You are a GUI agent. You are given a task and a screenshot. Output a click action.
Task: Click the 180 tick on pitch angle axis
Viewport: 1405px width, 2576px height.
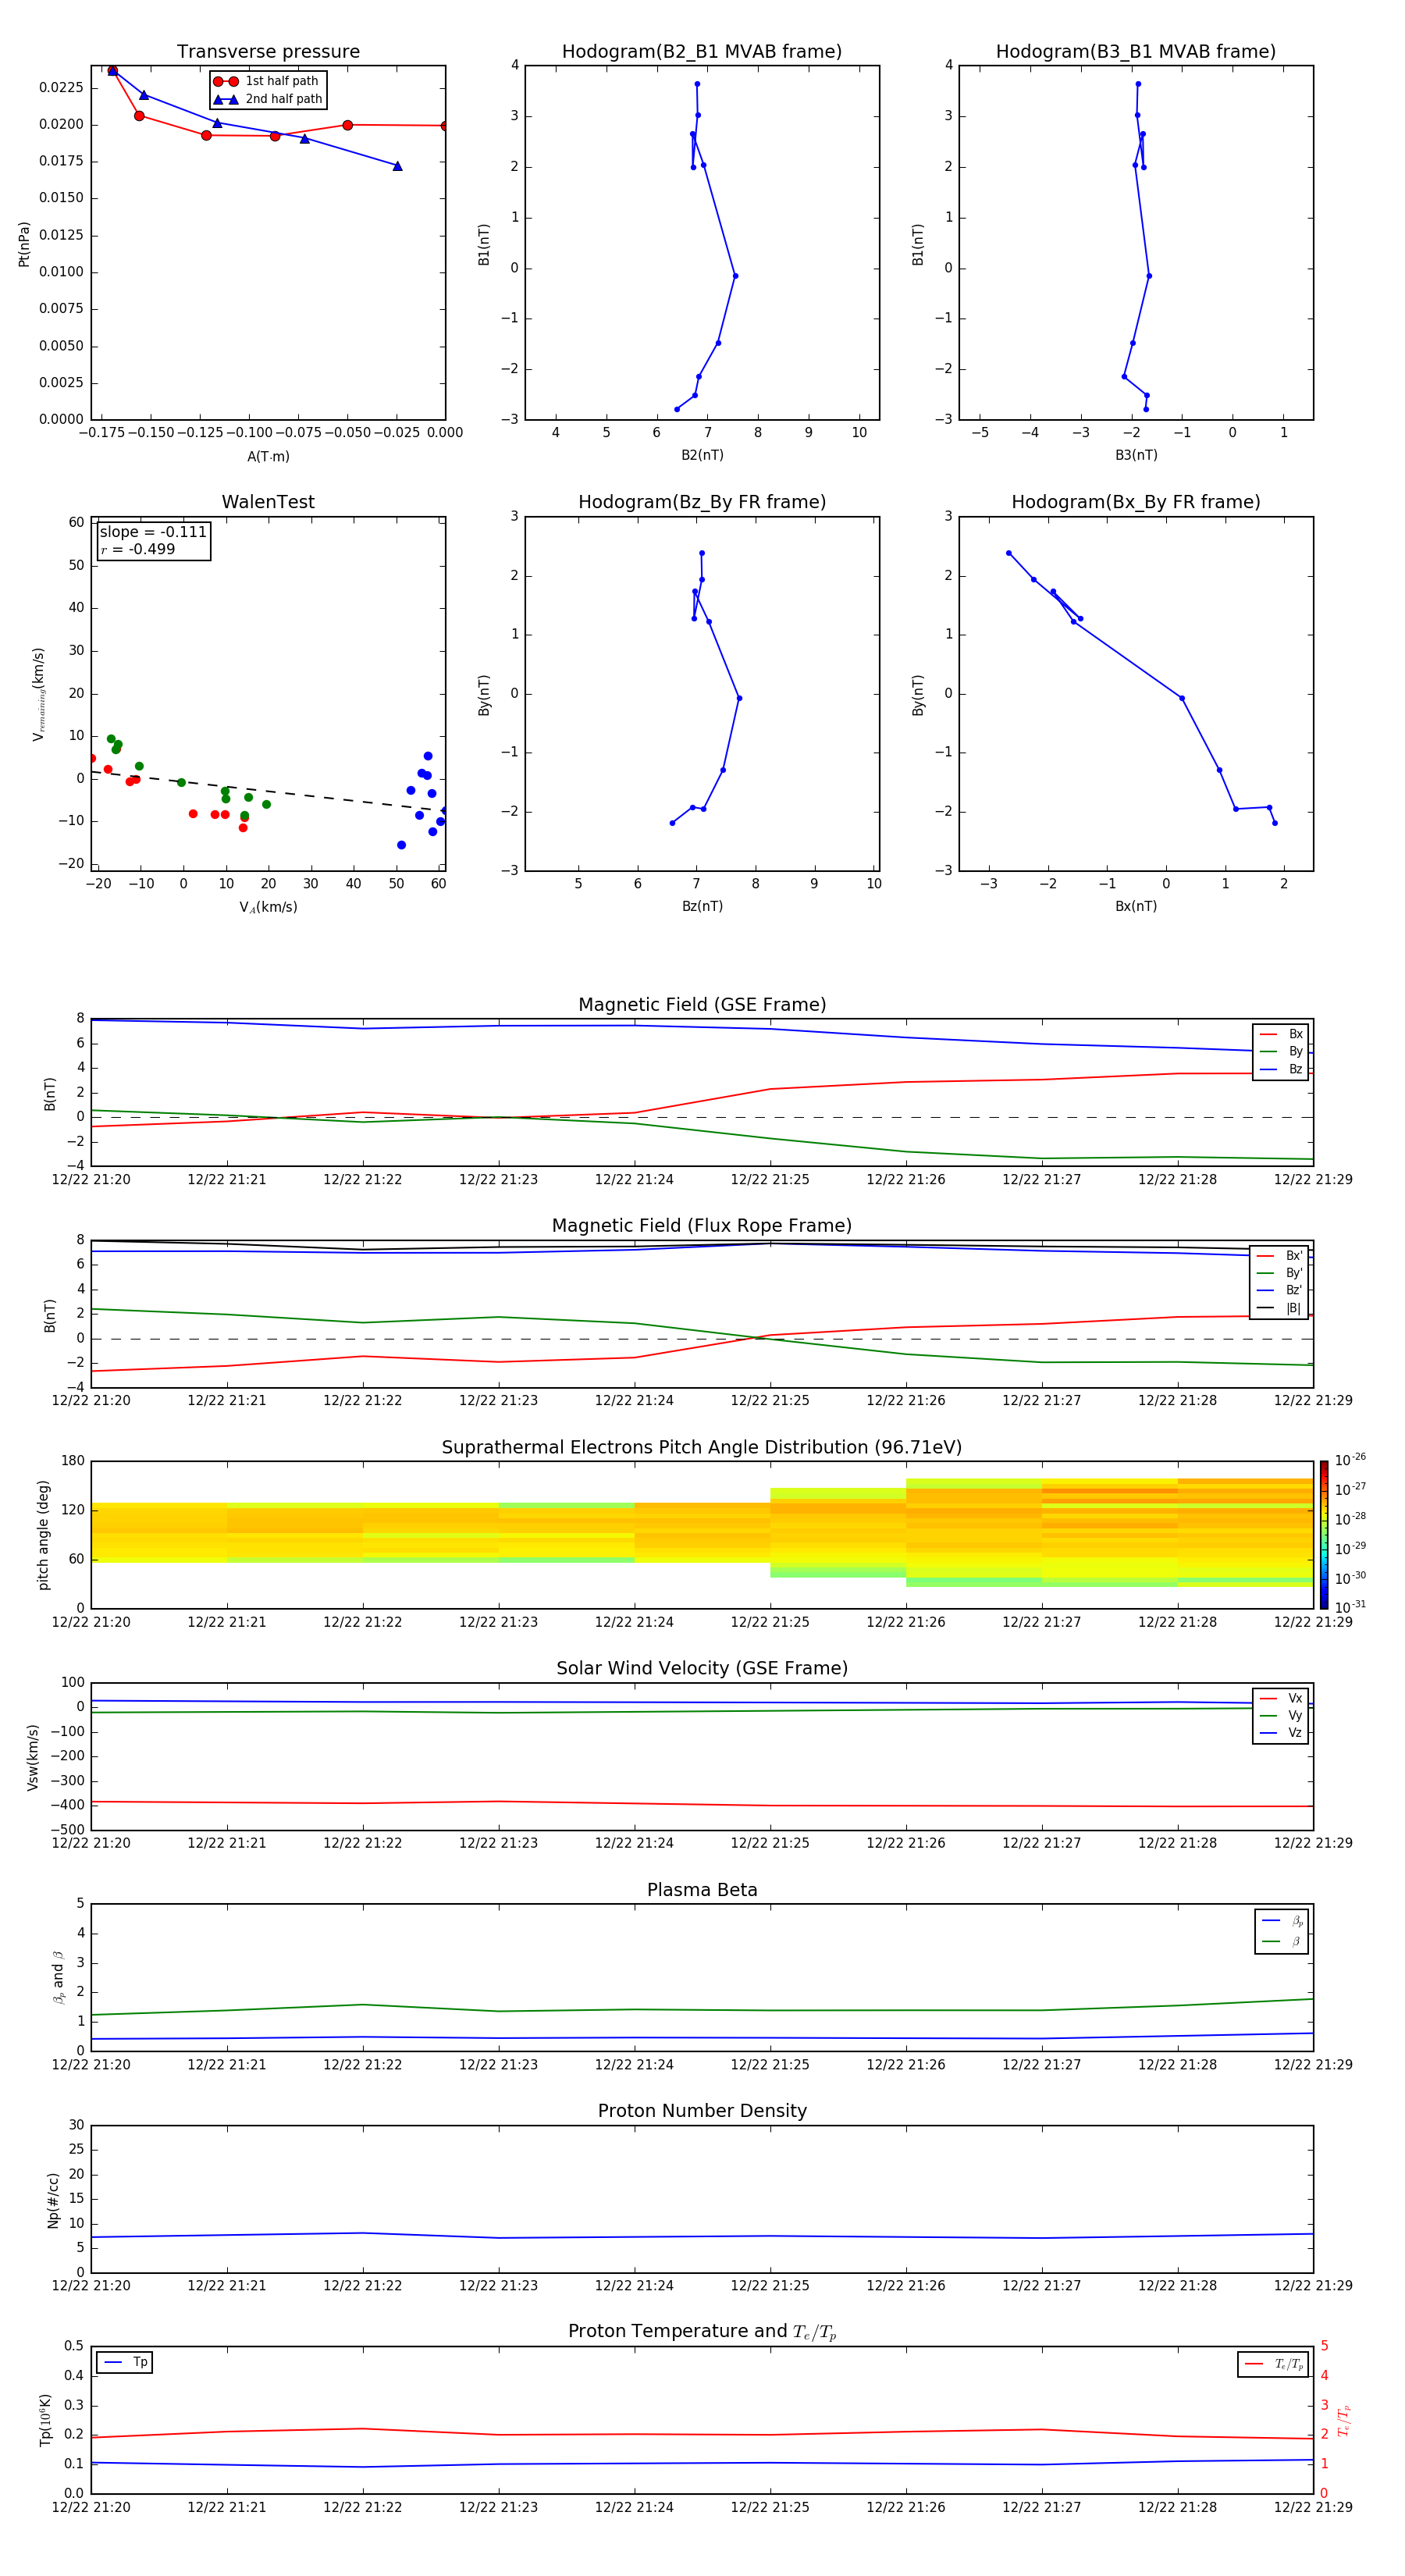tap(73, 1461)
